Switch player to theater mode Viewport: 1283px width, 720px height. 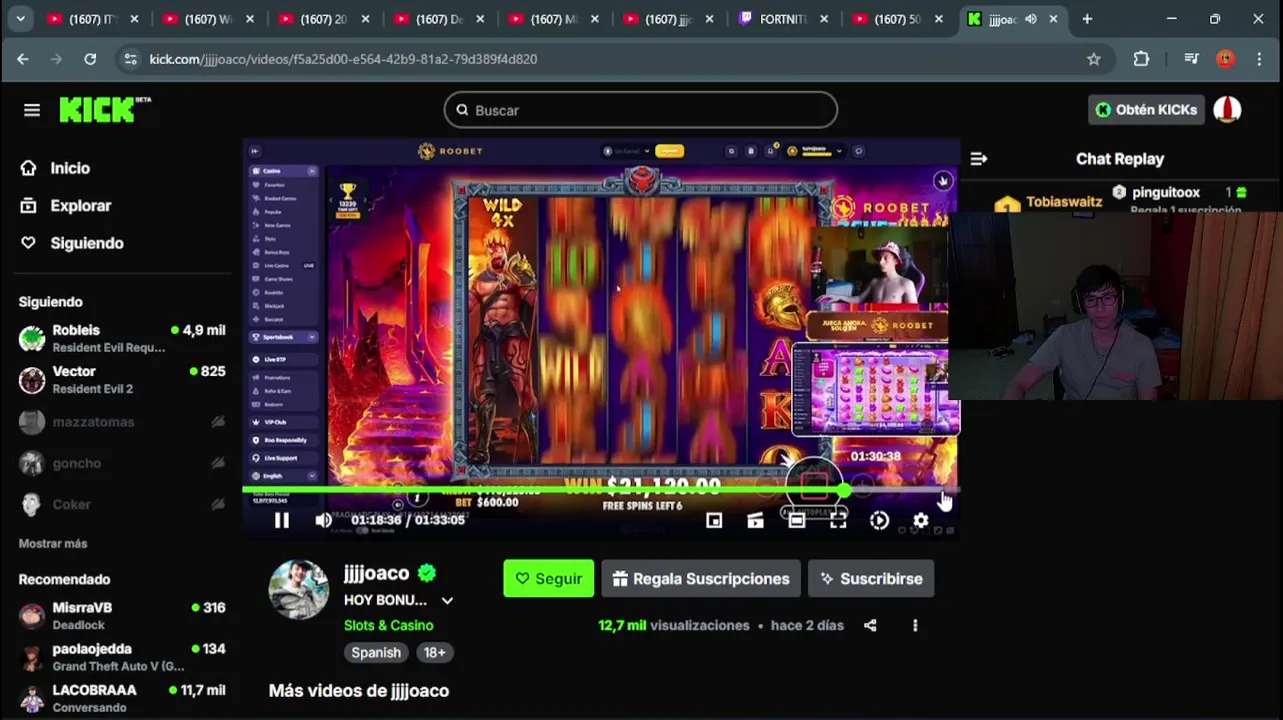pyautogui.click(x=796, y=520)
